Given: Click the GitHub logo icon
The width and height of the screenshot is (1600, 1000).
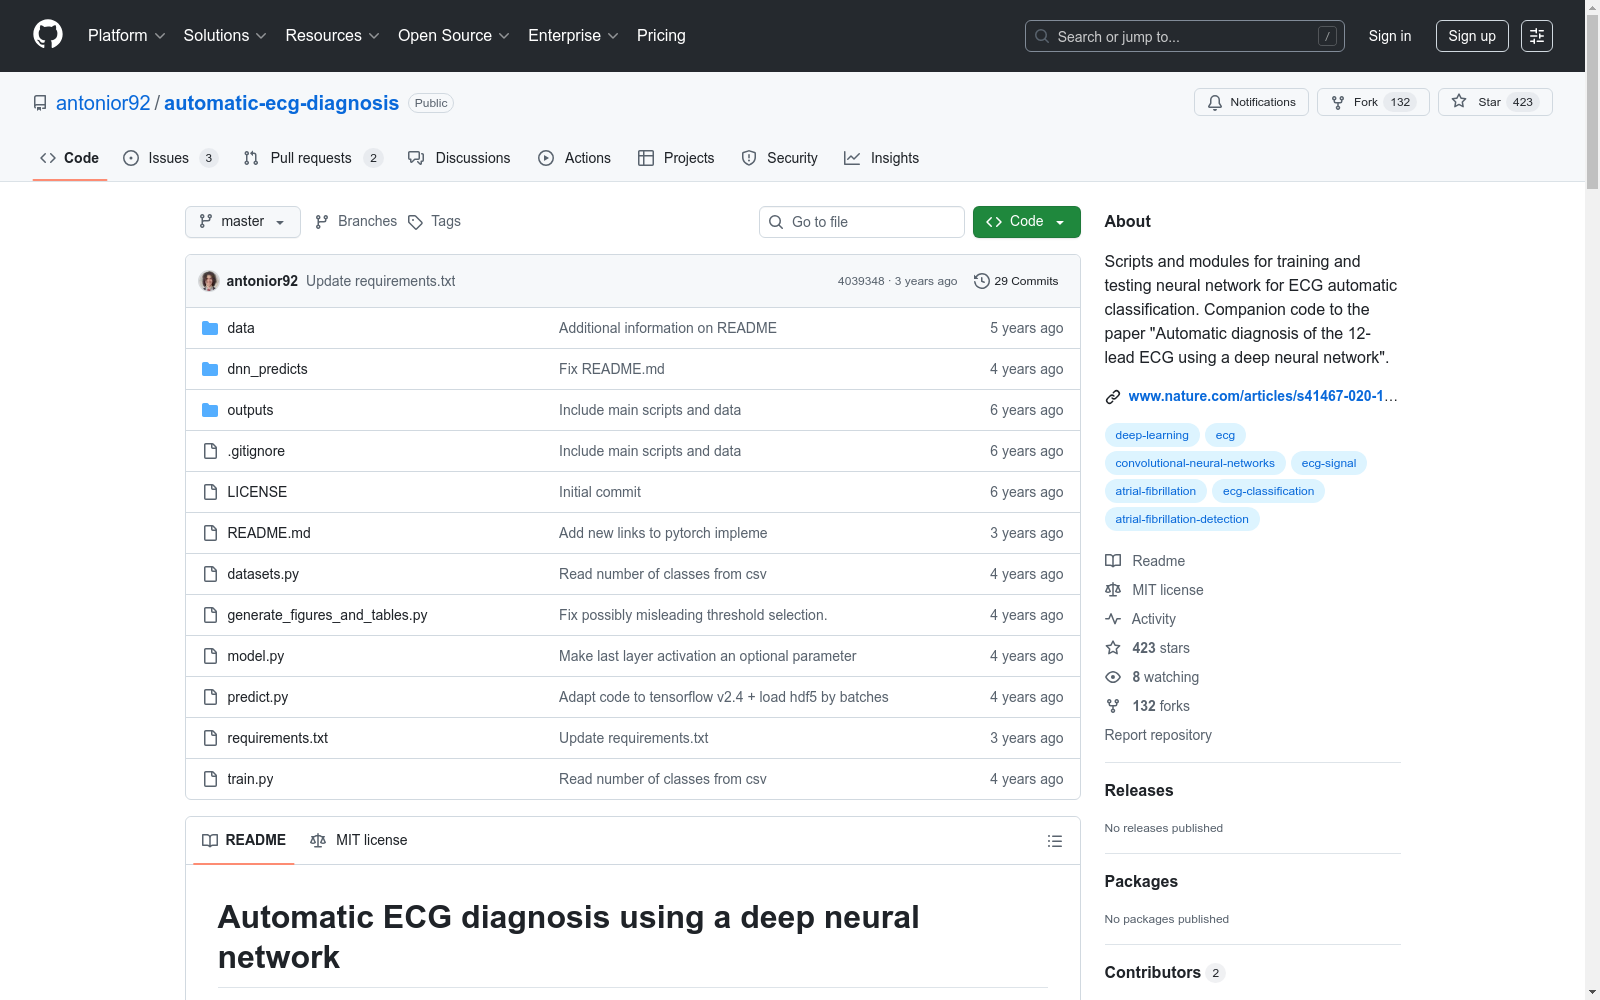Looking at the screenshot, I should pos(48,35).
